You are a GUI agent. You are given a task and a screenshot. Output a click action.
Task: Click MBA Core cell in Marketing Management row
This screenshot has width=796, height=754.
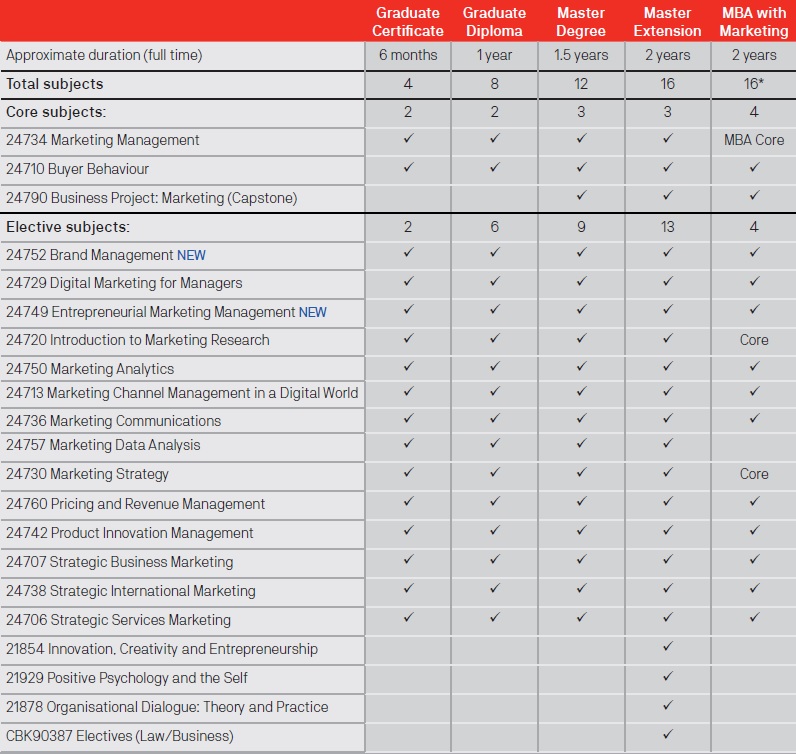754,140
